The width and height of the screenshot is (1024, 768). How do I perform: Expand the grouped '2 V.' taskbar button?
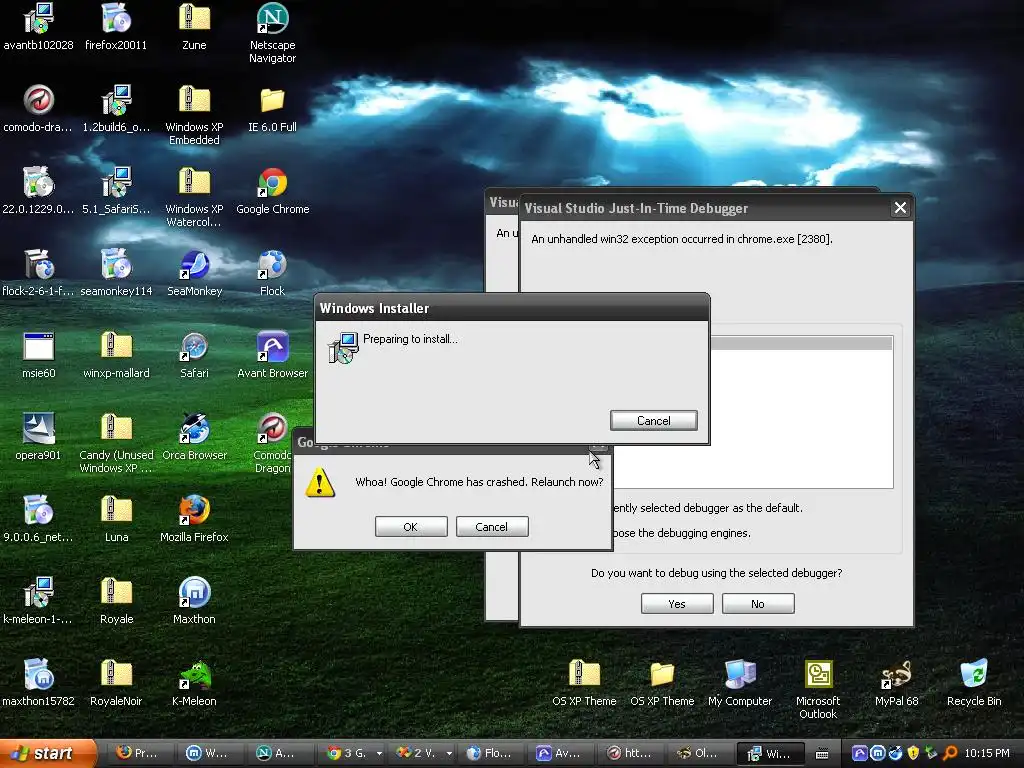pos(422,753)
